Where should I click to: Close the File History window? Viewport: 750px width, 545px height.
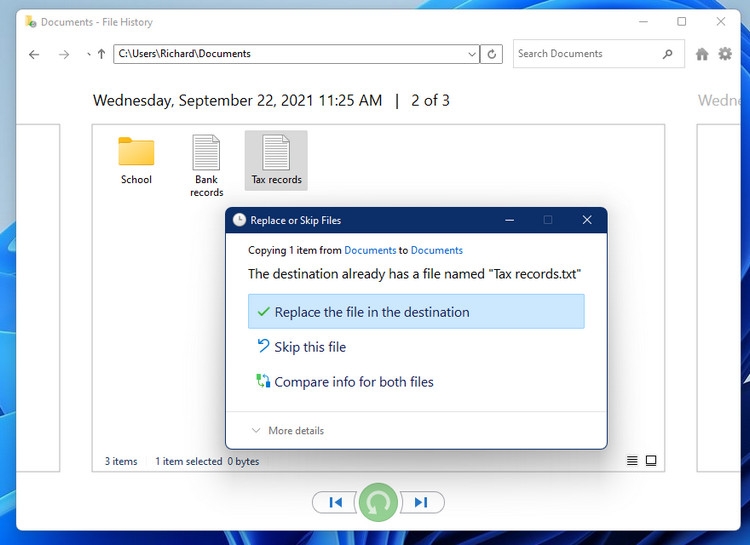click(721, 22)
